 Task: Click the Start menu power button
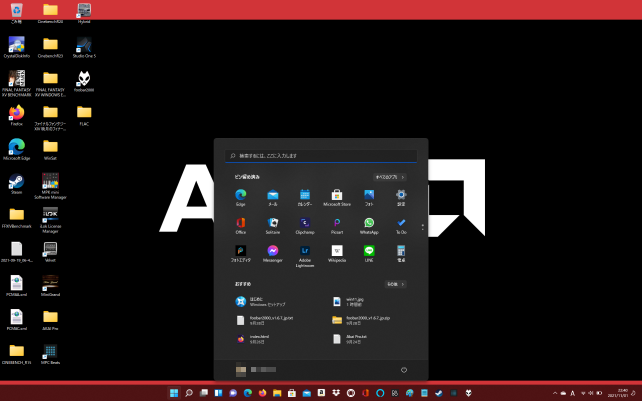[404, 370]
